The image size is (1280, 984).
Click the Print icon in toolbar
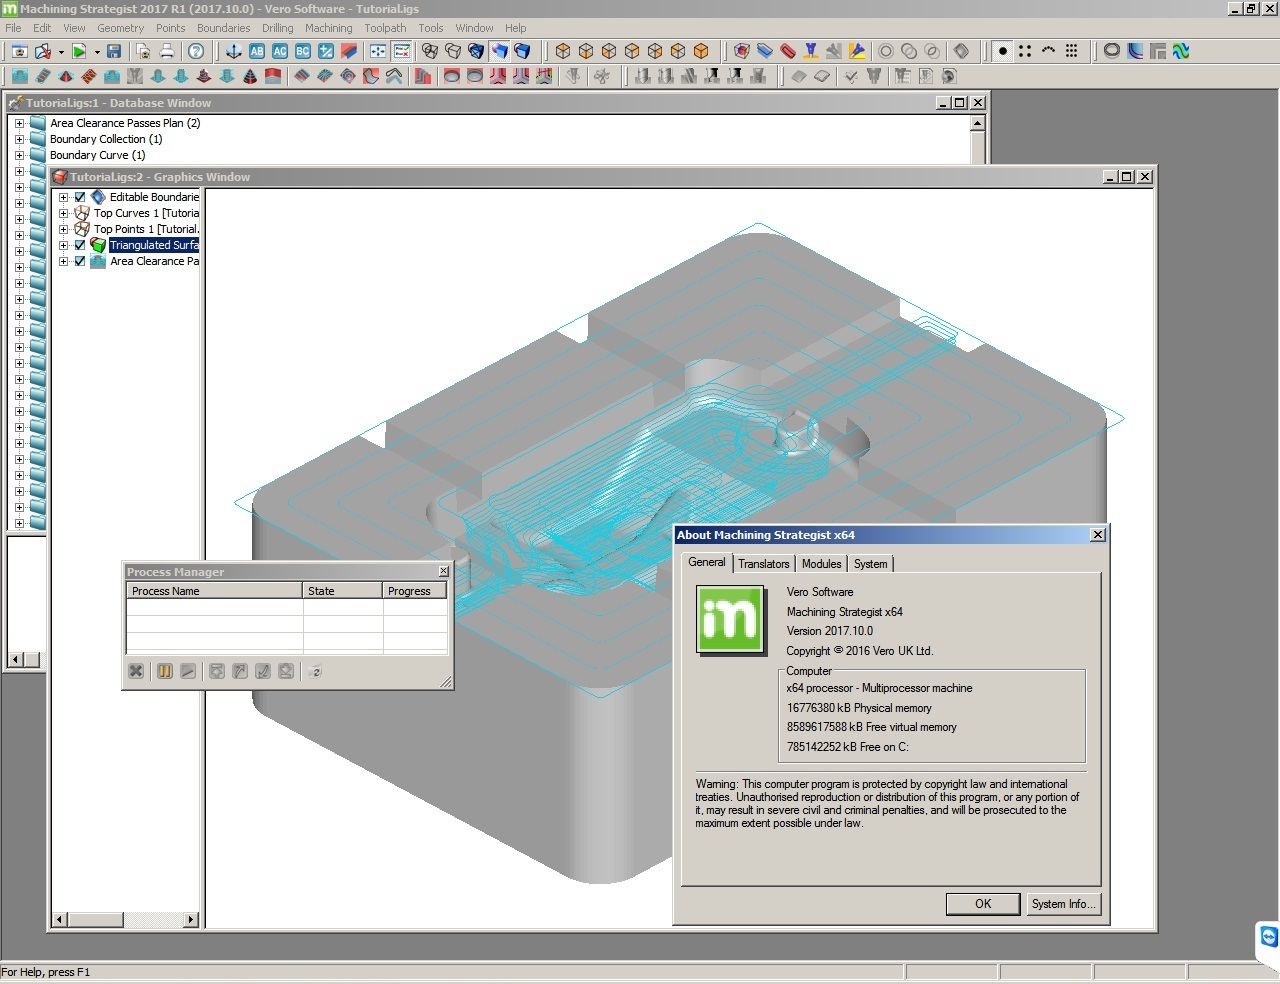(167, 51)
